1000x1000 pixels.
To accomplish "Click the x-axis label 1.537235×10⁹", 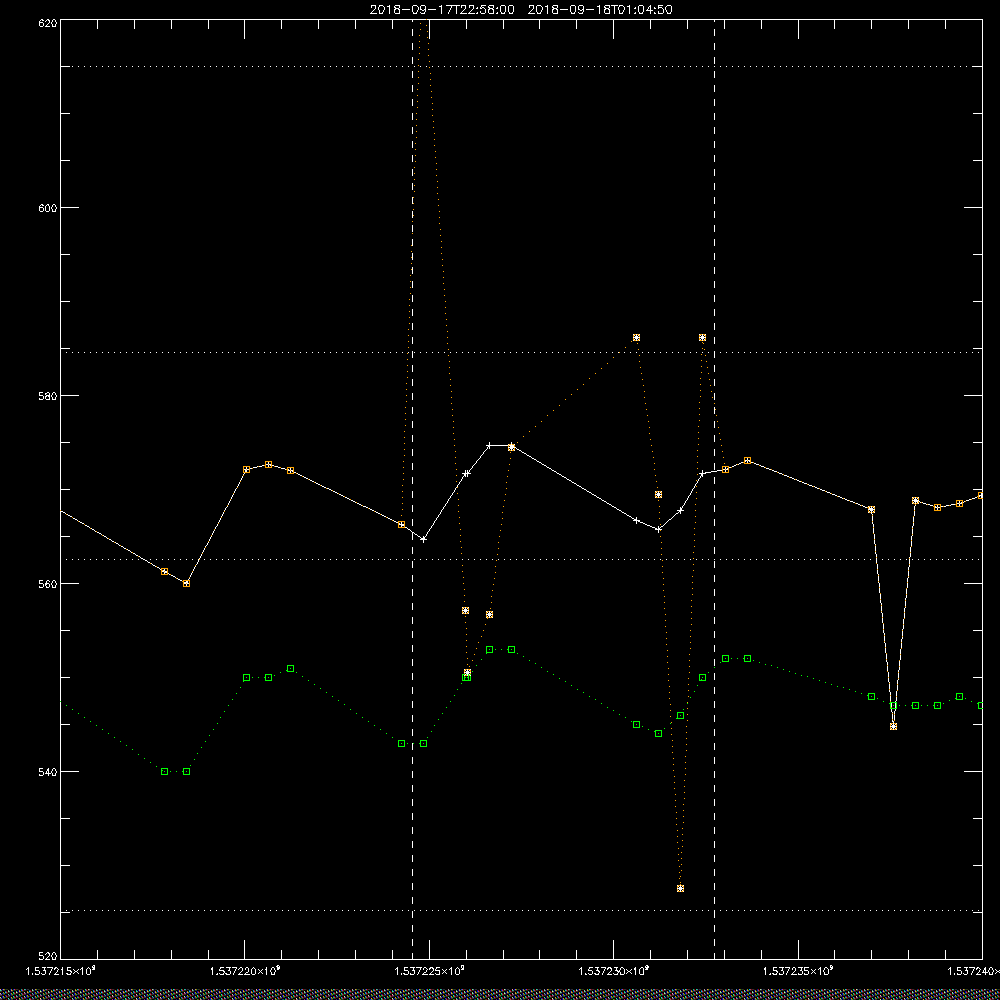I will (x=798, y=971).
